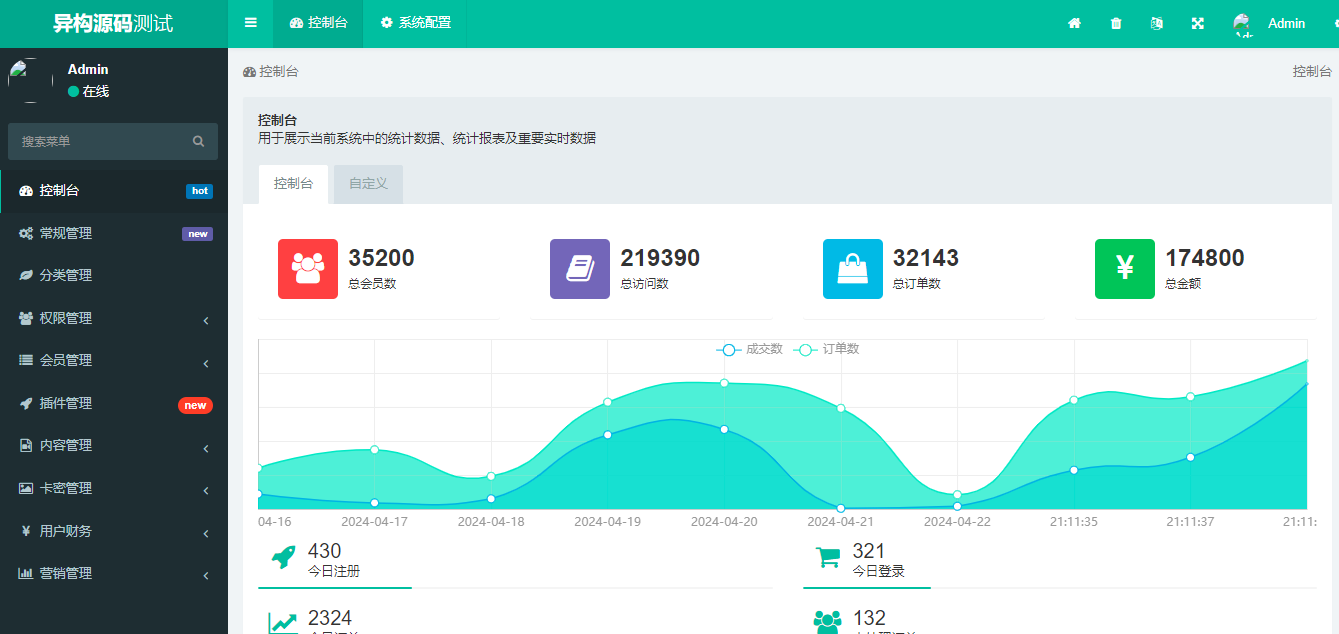The width and height of the screenshot is (1339, 634).
Task: Click the shopping bag icon on 总订单数 card
Action: pyautogui.click(x=852, y=268)
